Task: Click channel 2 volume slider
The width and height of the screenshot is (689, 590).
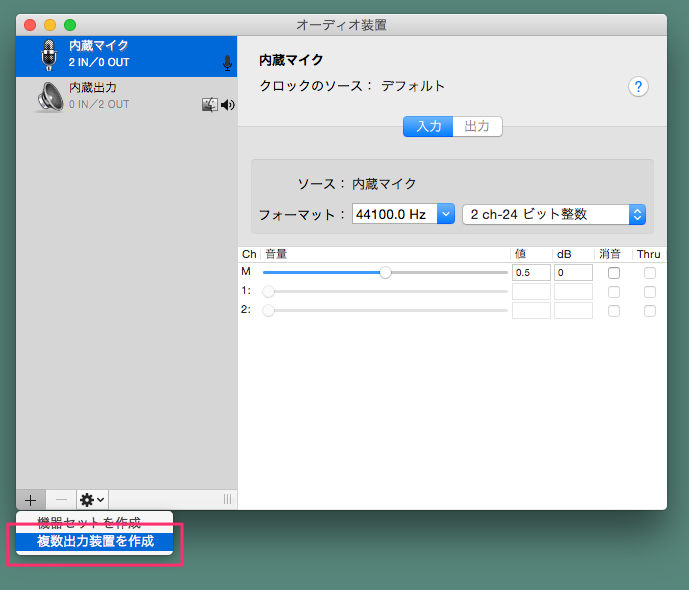Action: click(385, 310)
